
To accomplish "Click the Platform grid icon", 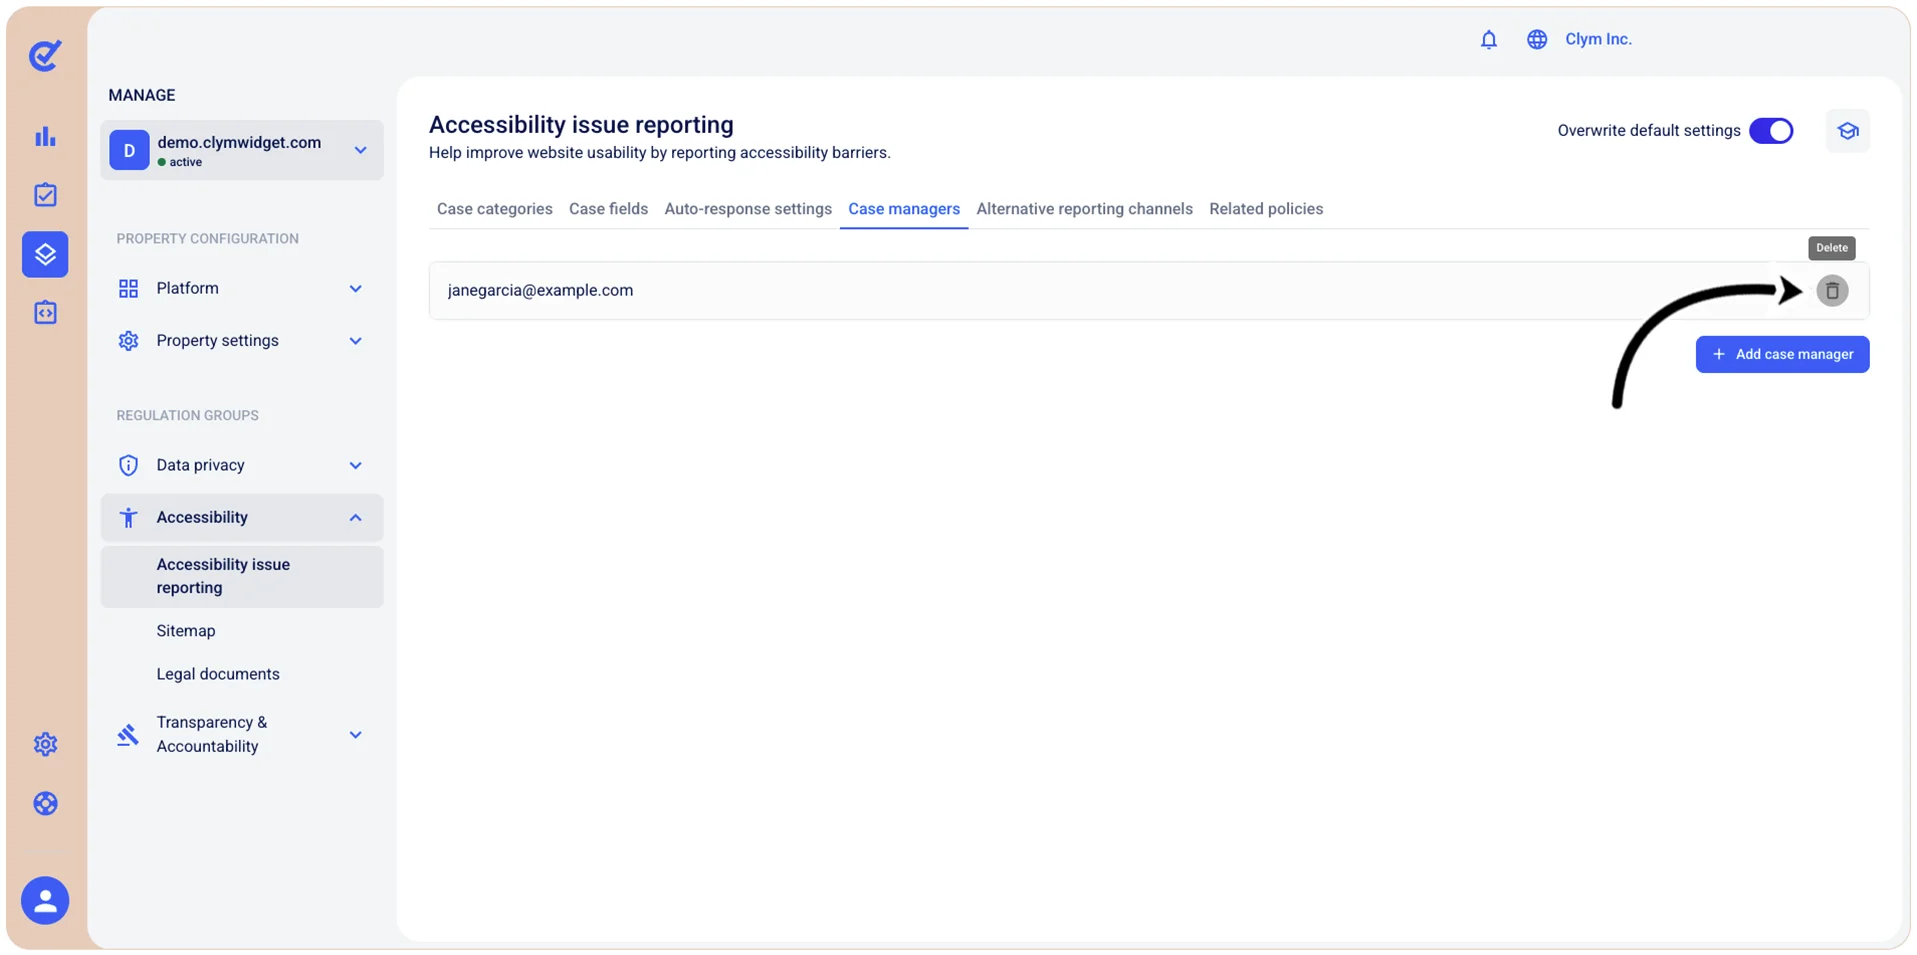I will point(128,289).
